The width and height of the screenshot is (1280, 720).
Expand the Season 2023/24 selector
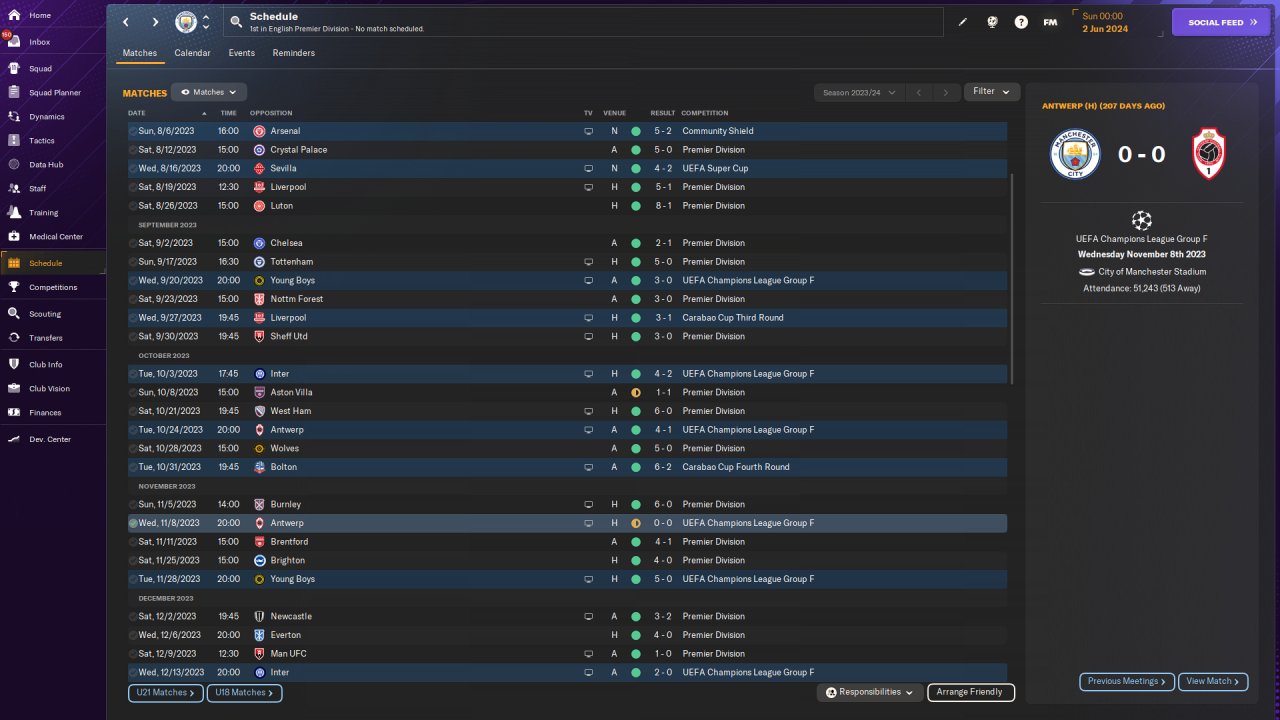point(858,92)
